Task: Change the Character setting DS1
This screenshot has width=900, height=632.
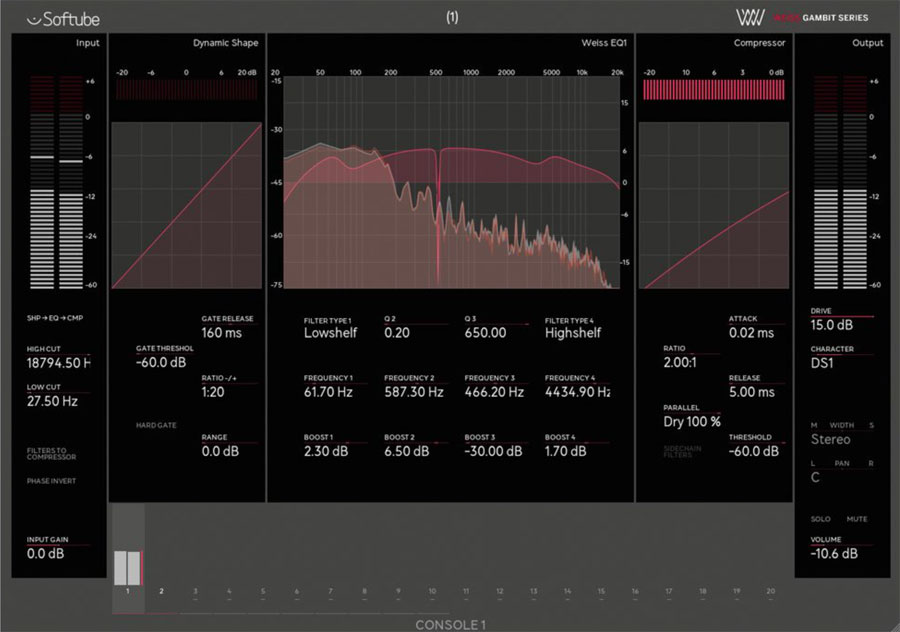Action: click(822, 363)
